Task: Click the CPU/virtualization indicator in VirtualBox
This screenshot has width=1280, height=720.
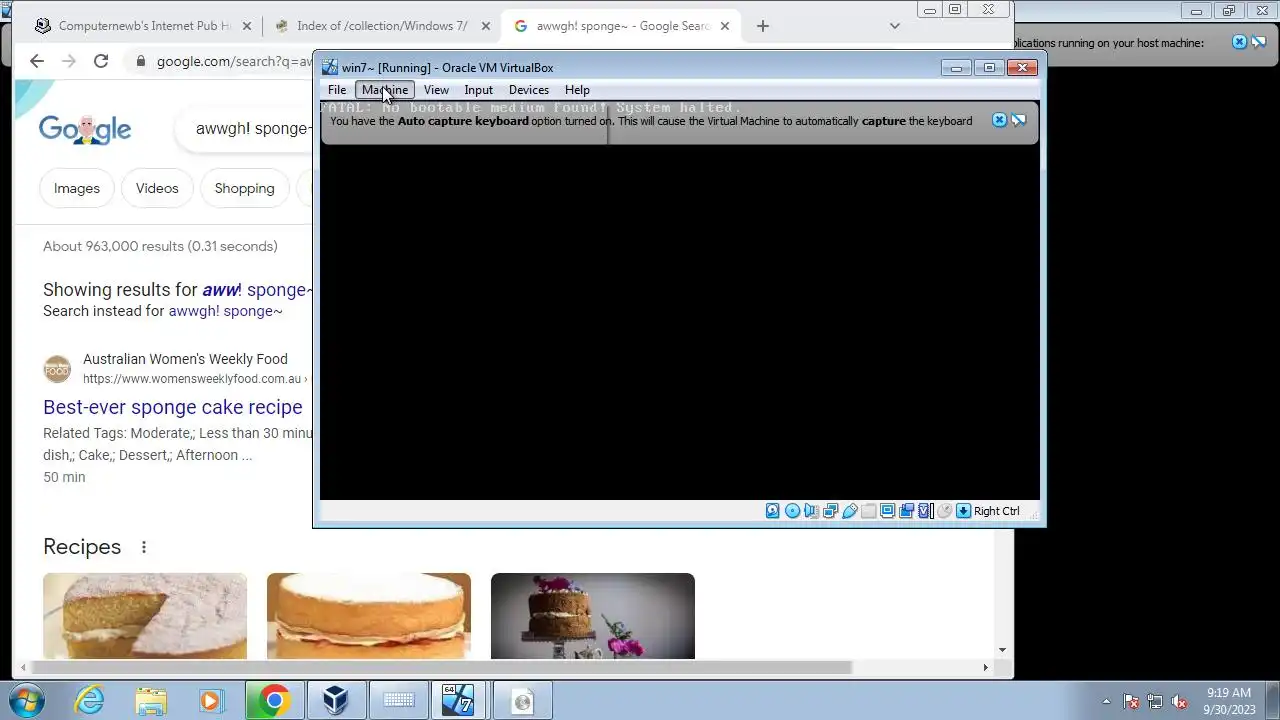Action: [x=925, y=511]
